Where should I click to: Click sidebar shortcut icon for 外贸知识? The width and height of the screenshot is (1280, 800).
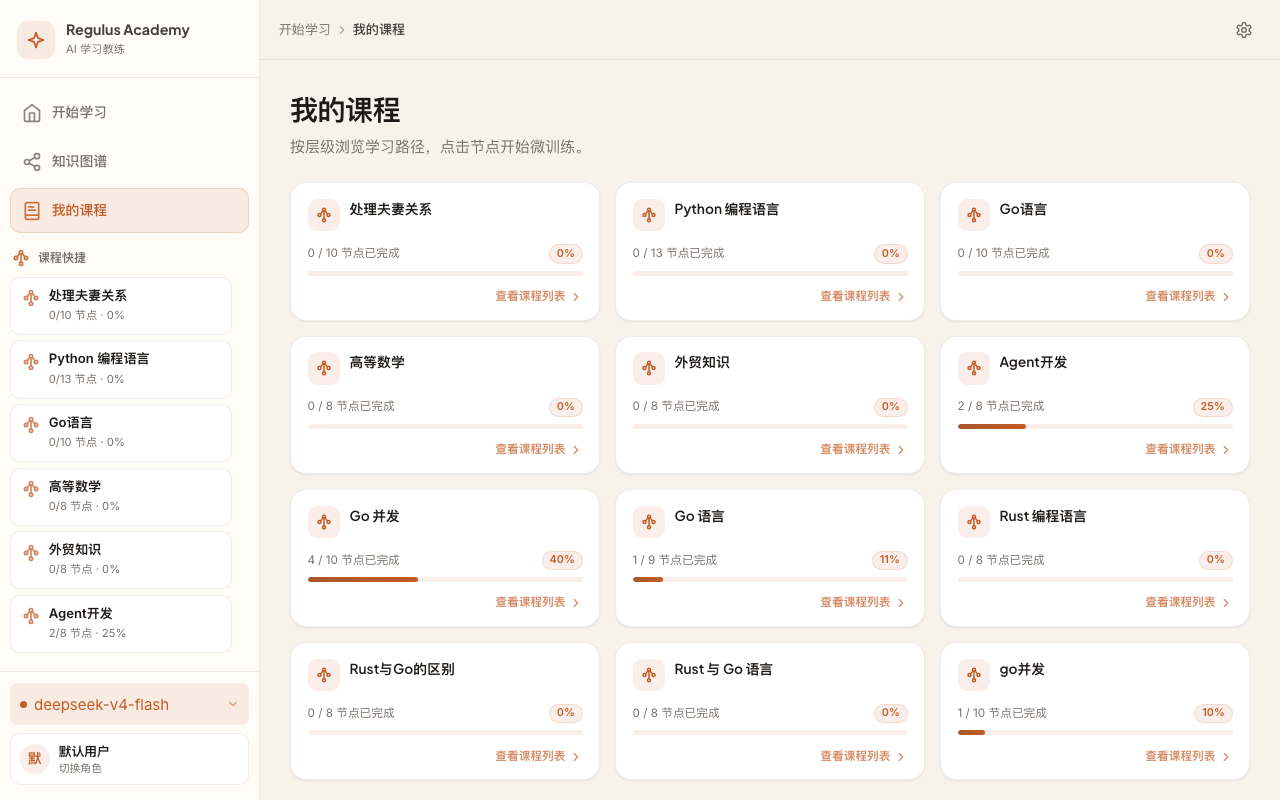[31, 551]
